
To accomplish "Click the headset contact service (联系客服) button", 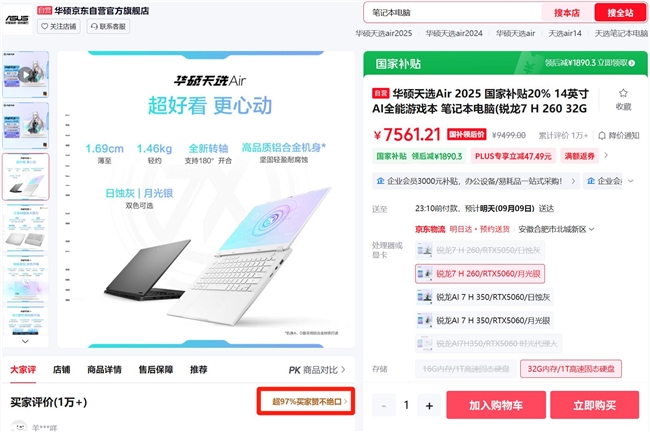I will [108, 26].
